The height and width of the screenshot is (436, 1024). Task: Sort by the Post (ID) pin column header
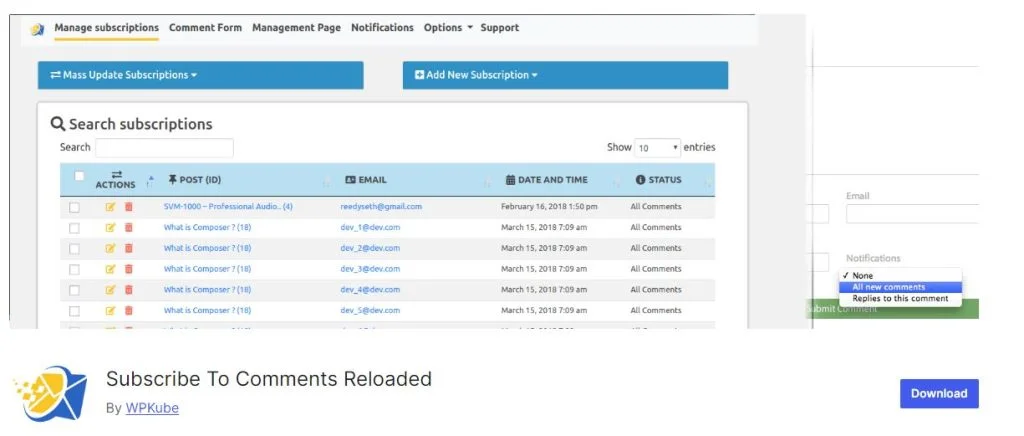pos(201,180)
